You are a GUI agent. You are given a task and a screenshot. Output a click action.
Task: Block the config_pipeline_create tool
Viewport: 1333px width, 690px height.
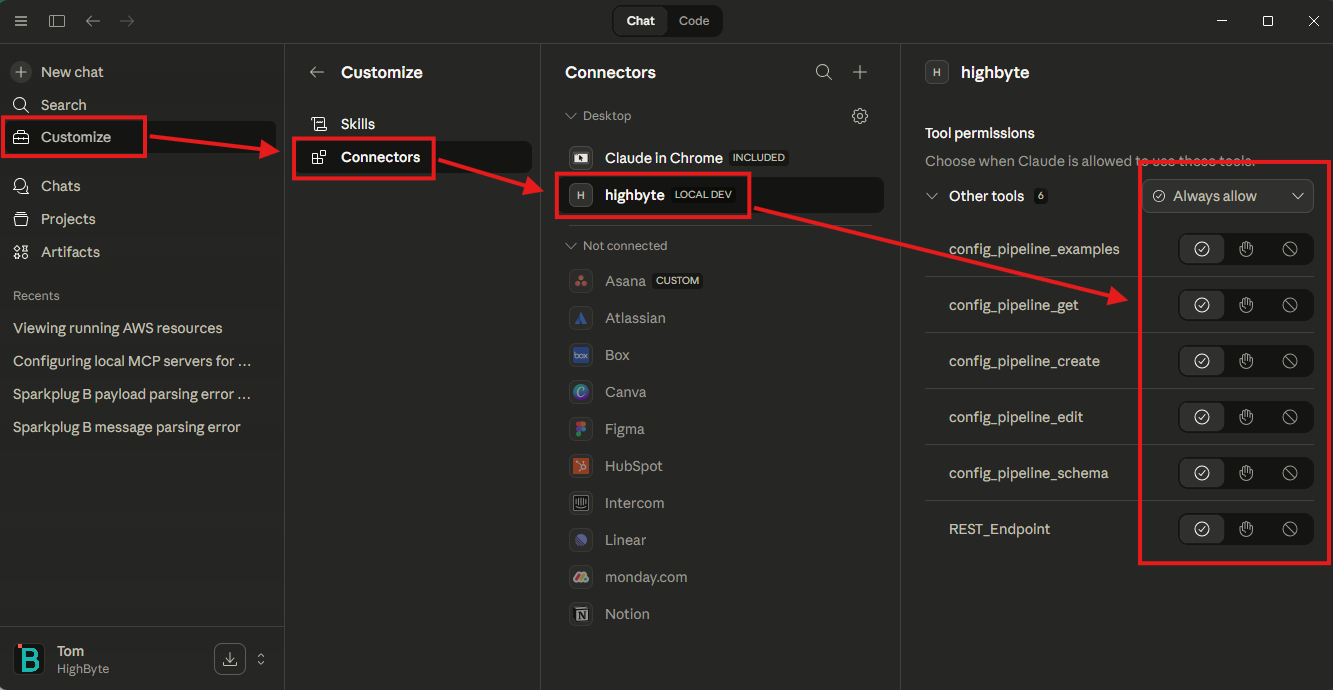coord(1290,361)
